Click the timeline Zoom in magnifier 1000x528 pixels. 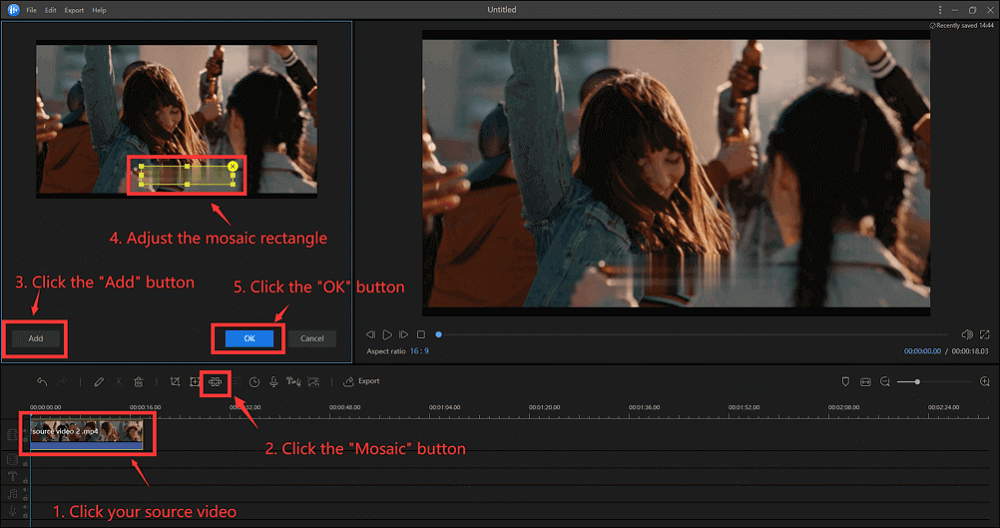pos(985,381)
